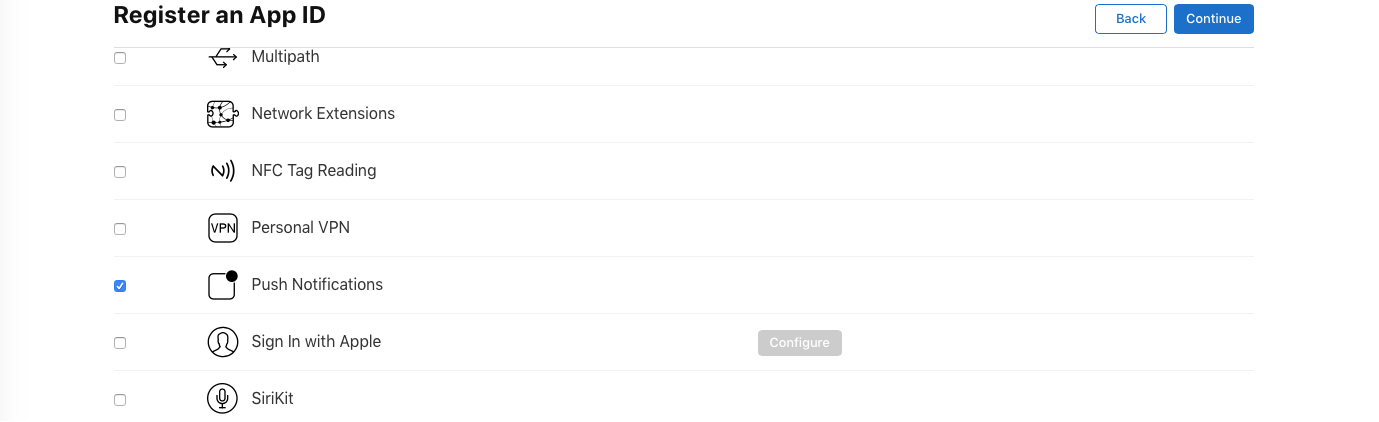Click the Sign In with Apple person icon
Screen dimensions: 1379x422
point(222,342)
